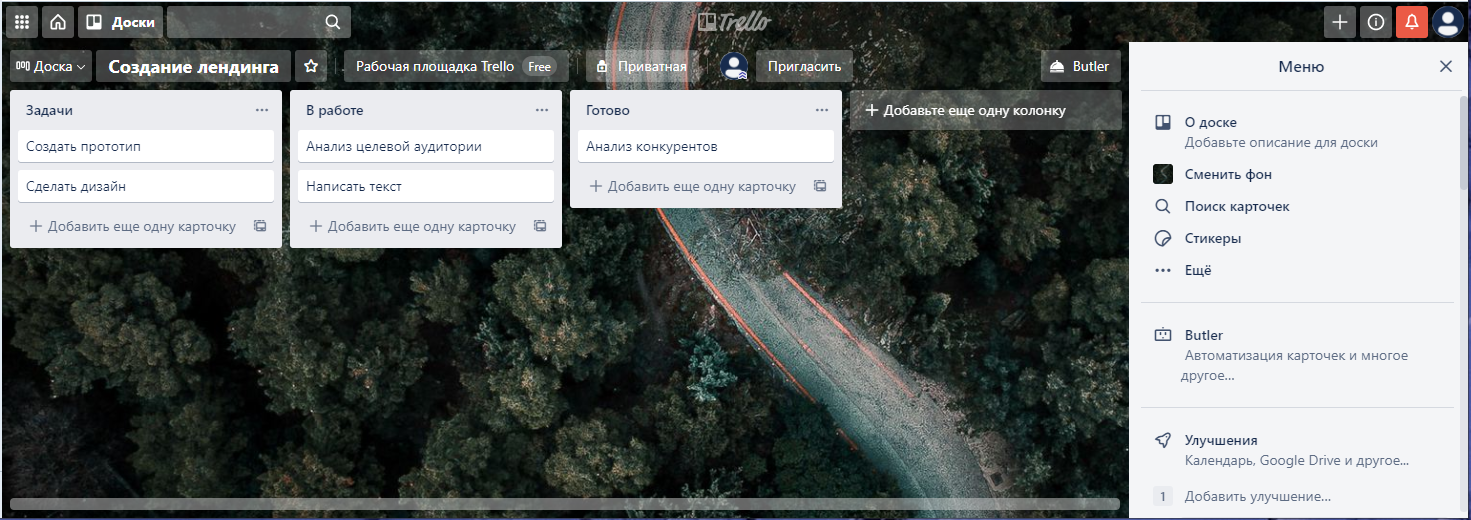Viewport: 1471px width, 520px height.
Task: Close the Меню panel
Action: pyautogui.click(x=1446, y=66)
